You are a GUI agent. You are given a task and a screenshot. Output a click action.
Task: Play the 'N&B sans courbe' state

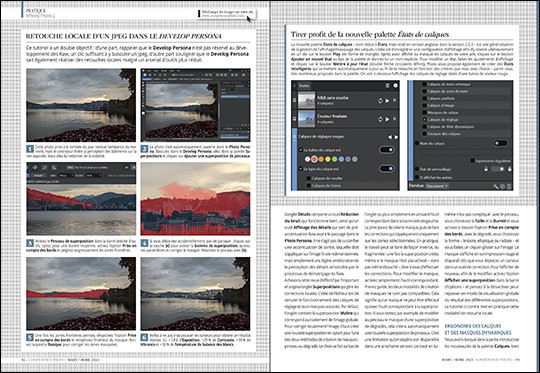tap(387, 101)
